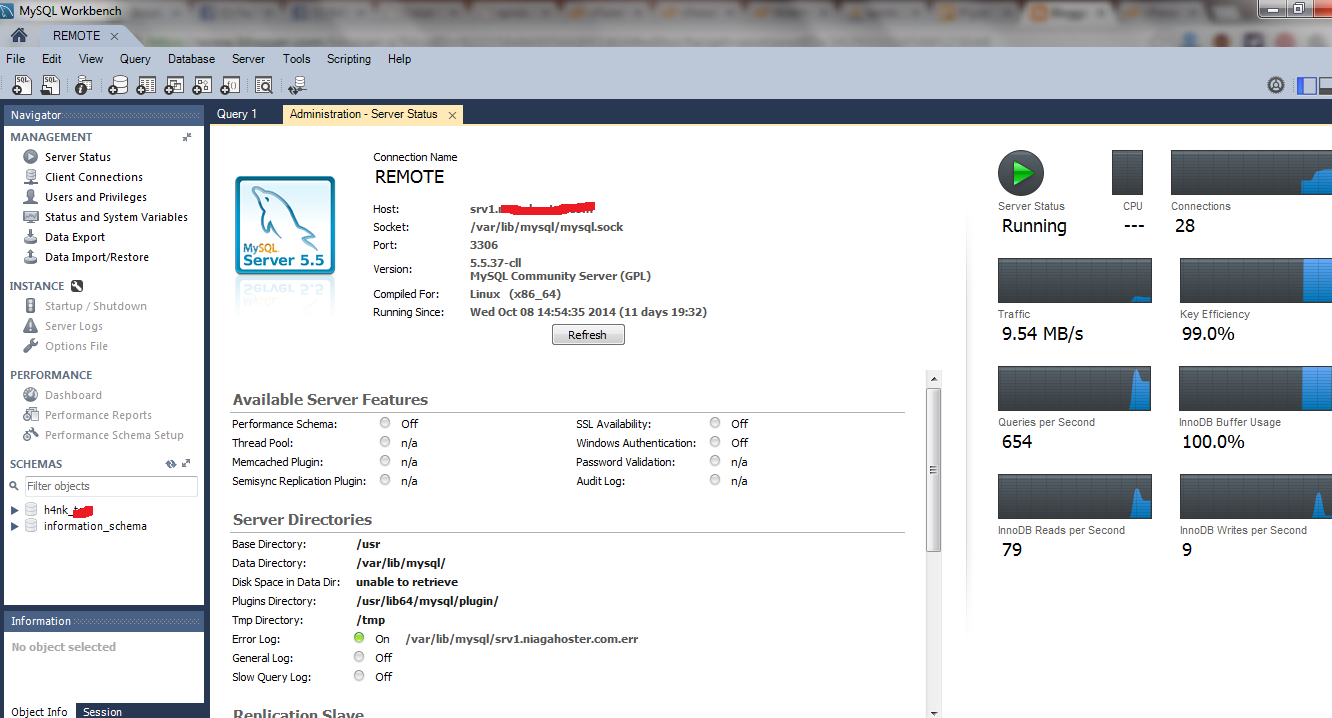Image resolution: width=1332 pixels, height=718 pixels.
Task: Open the Scripting menu
Action: pyautogui.click(x=348, y=59)
